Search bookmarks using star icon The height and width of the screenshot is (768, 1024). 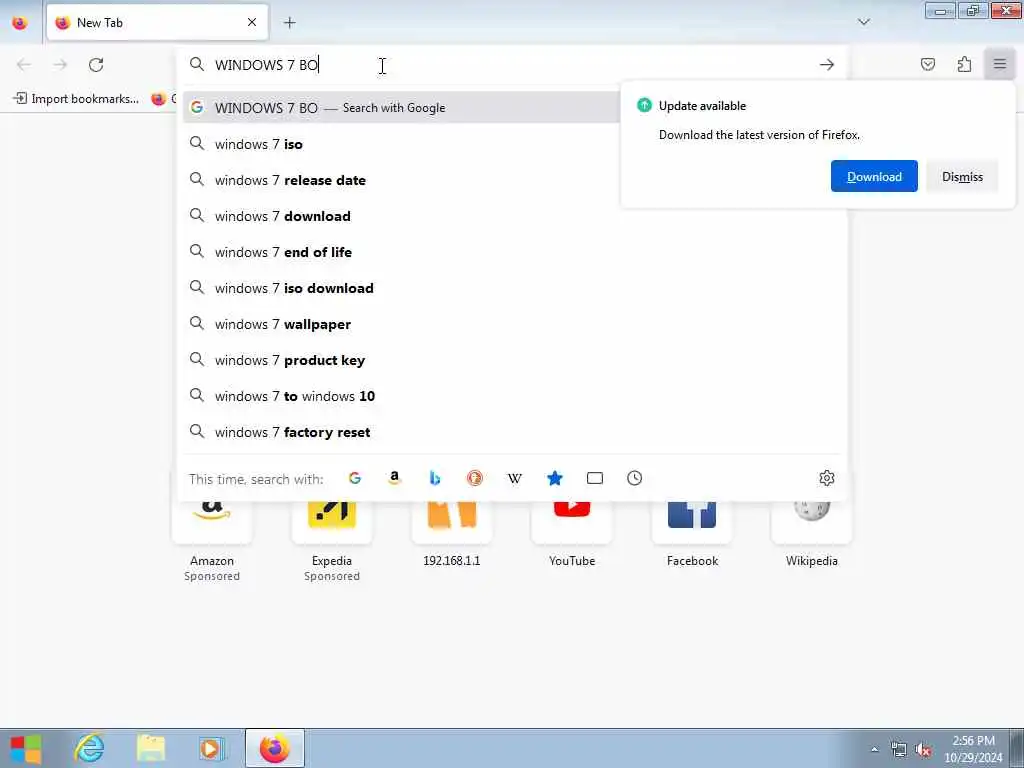554,478
